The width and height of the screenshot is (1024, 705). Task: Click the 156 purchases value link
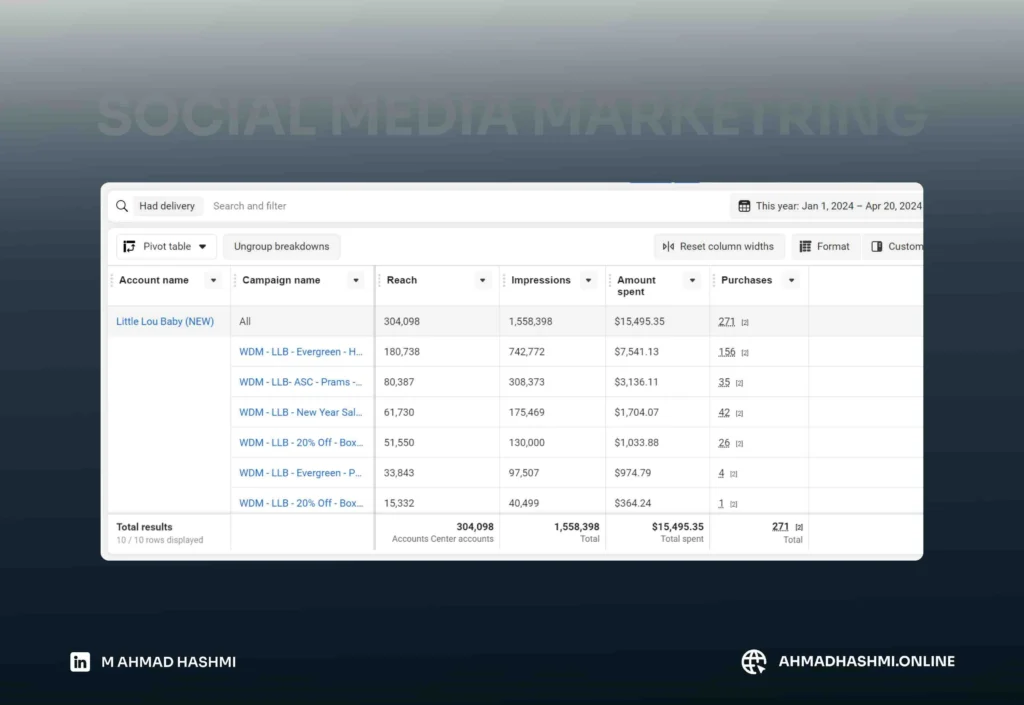coord(727,352)
